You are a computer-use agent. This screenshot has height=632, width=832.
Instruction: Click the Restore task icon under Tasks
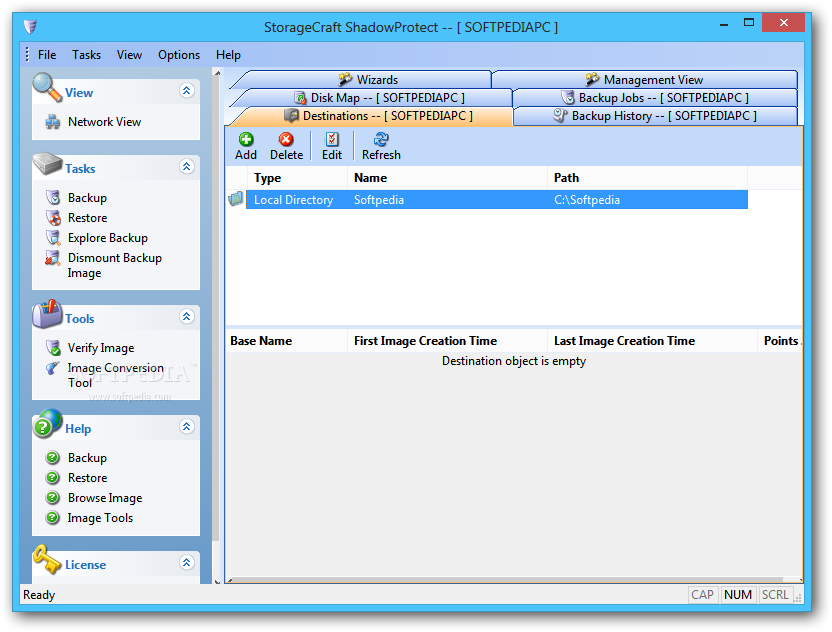click(x=53, y=218)
